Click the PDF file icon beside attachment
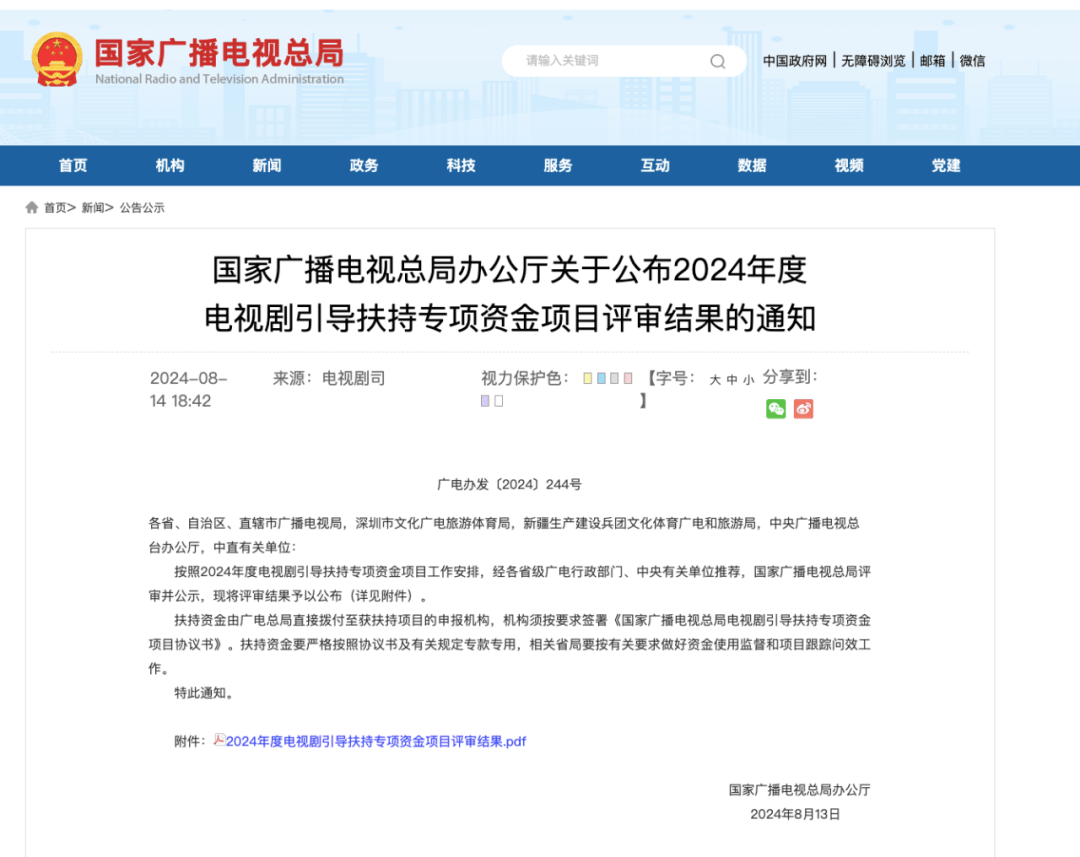Image resolution: width=1080 pixels, height=857 pixels. tap(219, 740)
